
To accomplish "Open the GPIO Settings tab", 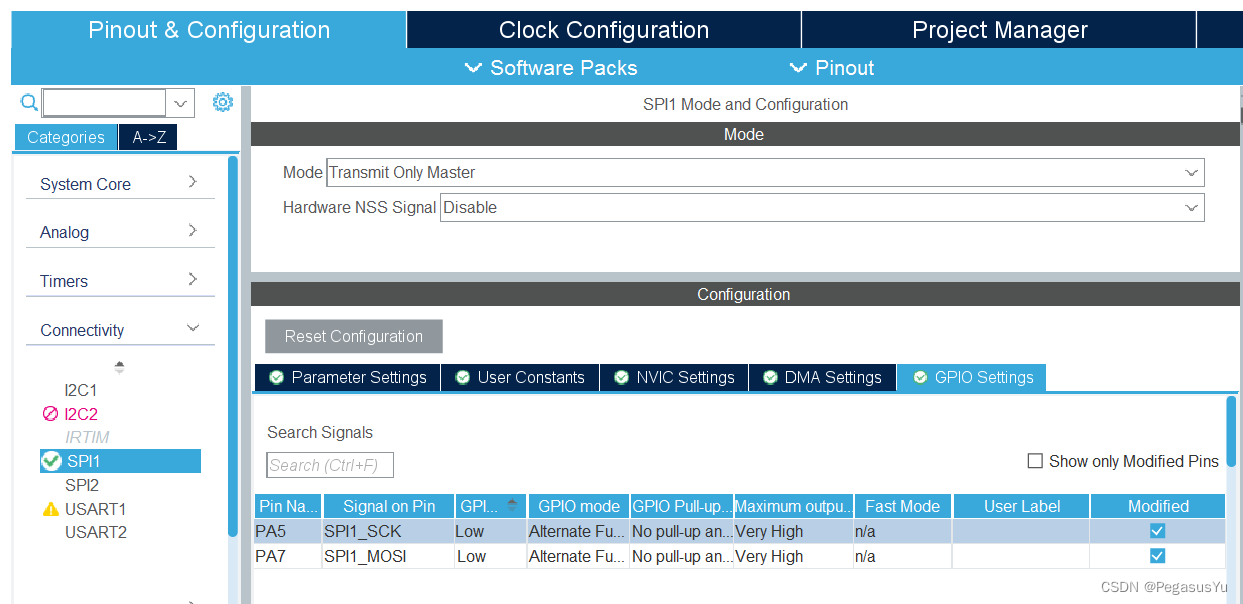I will (x=972, y=377).
